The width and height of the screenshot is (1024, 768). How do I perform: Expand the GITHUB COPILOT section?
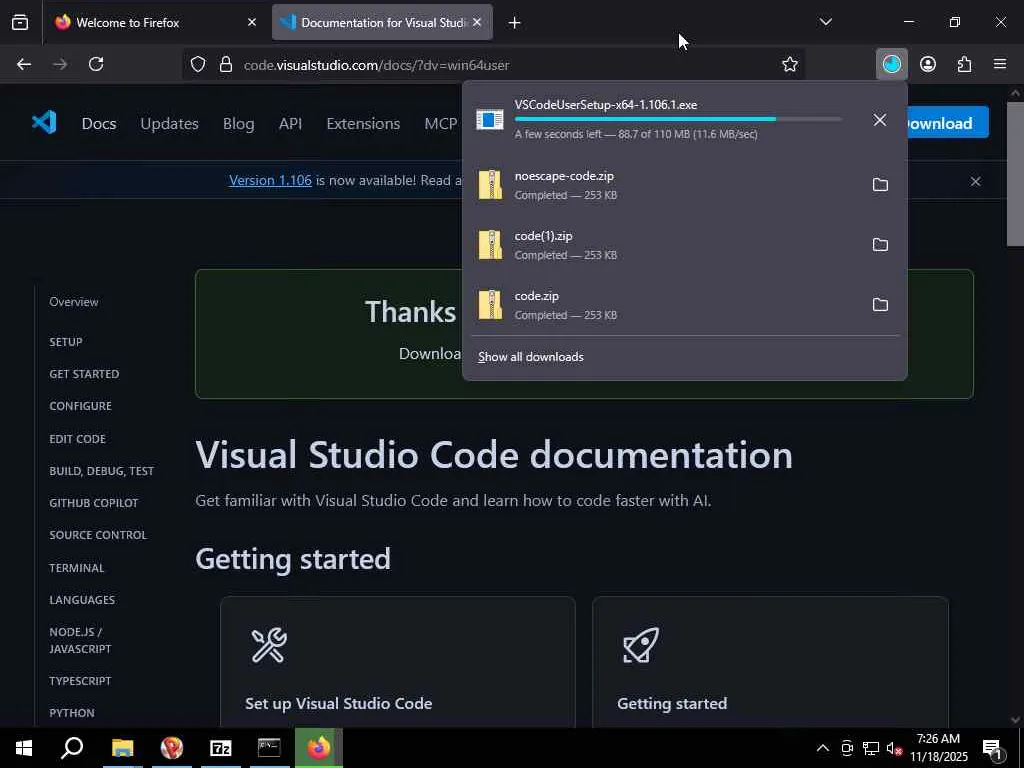pyautogui.click(x=94, y=503)
